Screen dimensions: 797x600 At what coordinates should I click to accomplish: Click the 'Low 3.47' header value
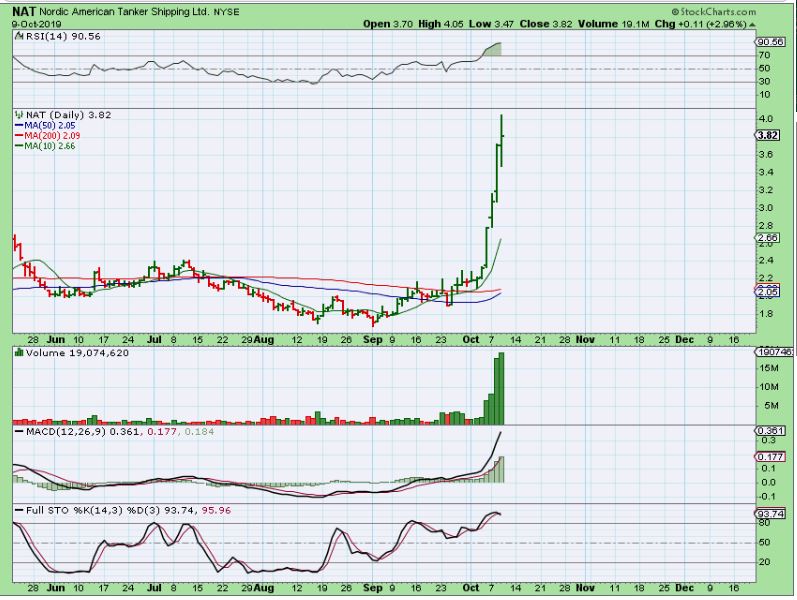(x=491, y=24)
